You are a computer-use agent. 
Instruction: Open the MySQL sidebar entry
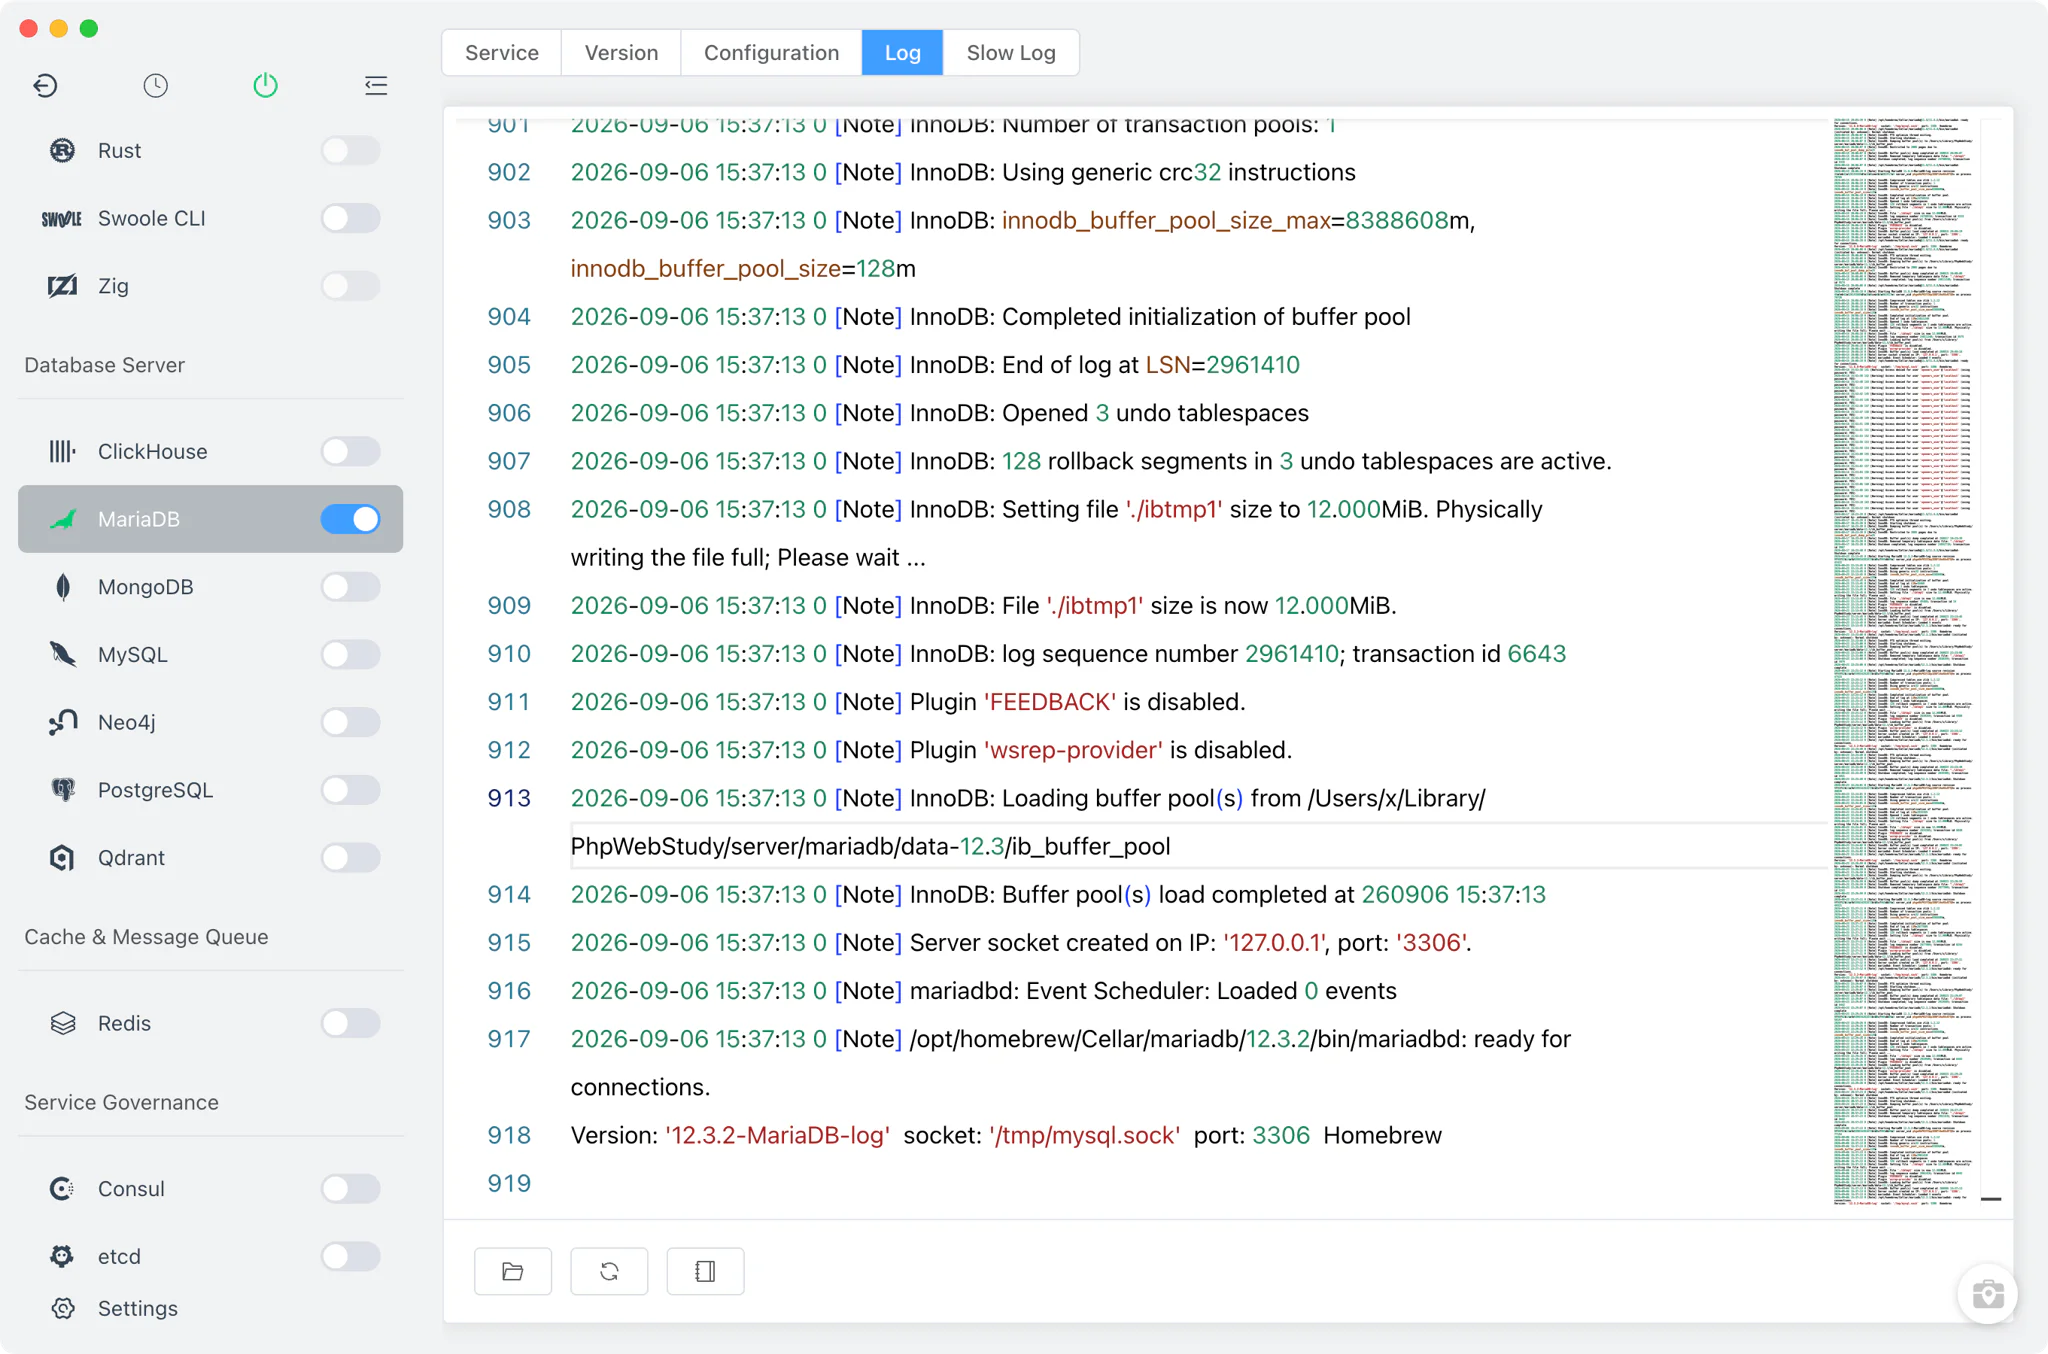210,654
